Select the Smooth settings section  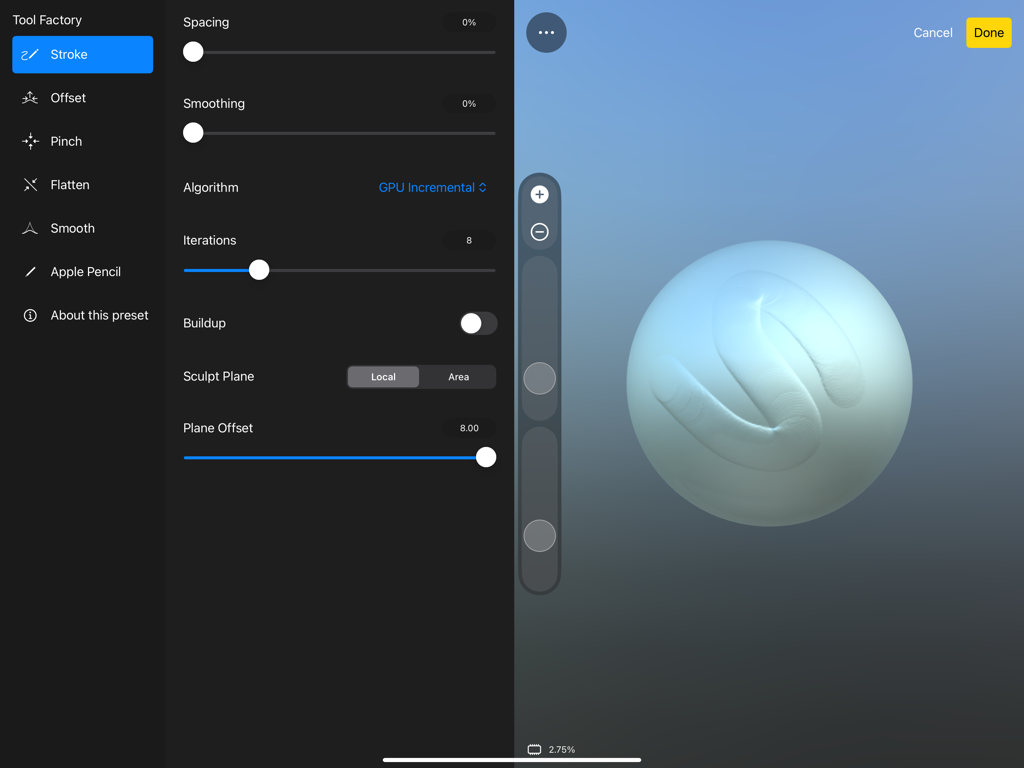(82, 228)
